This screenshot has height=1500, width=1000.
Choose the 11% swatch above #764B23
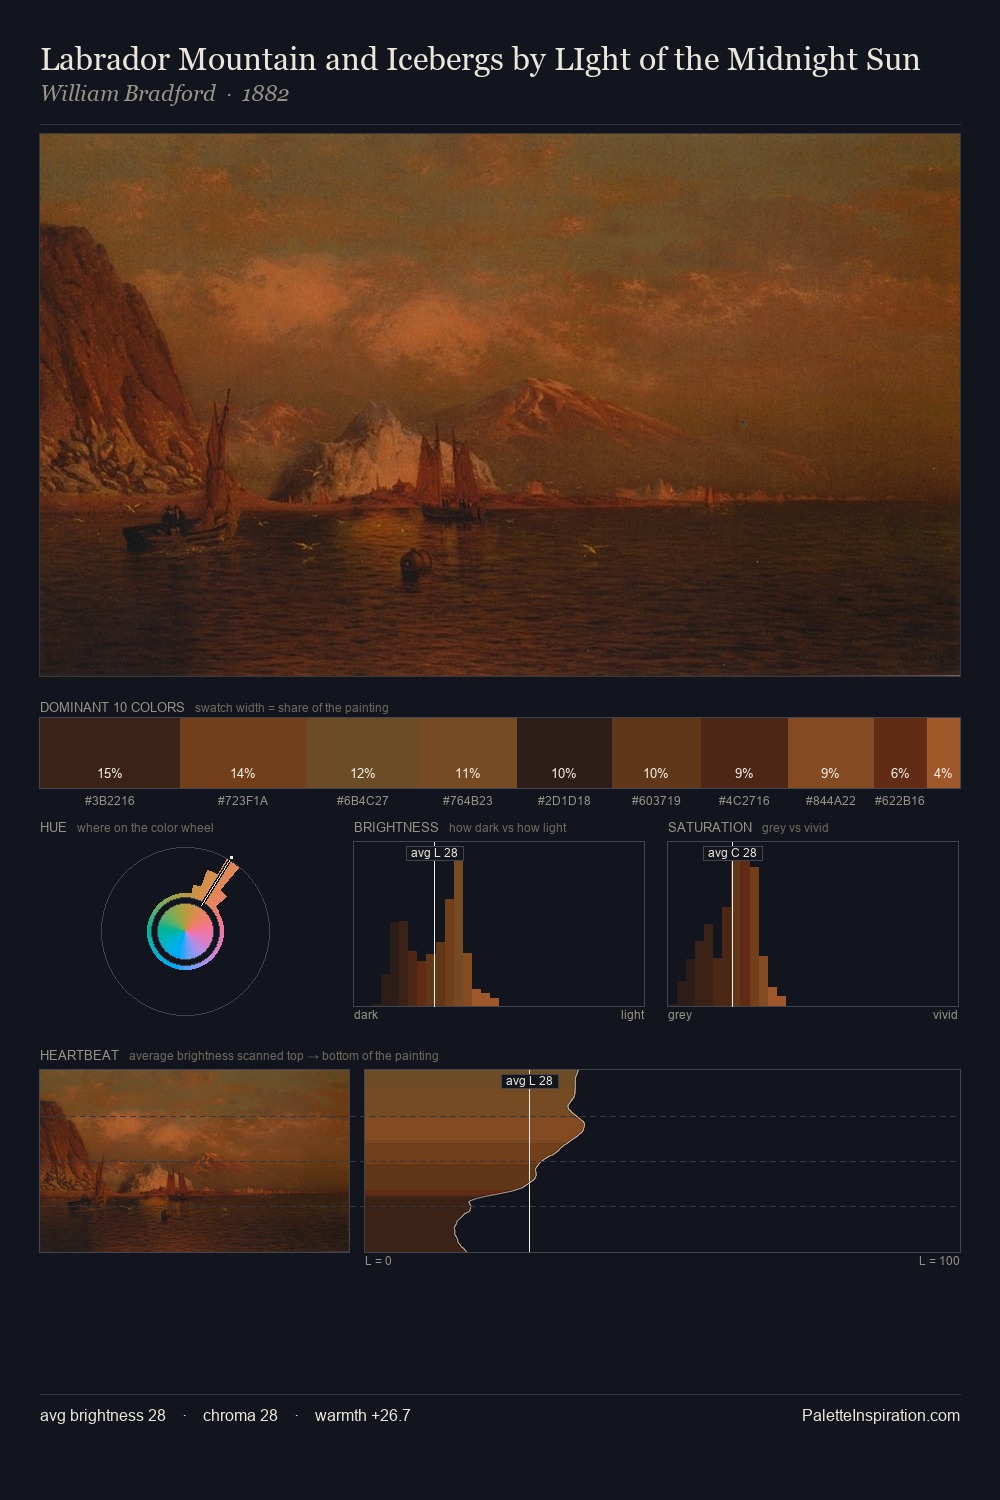point(468,753)
